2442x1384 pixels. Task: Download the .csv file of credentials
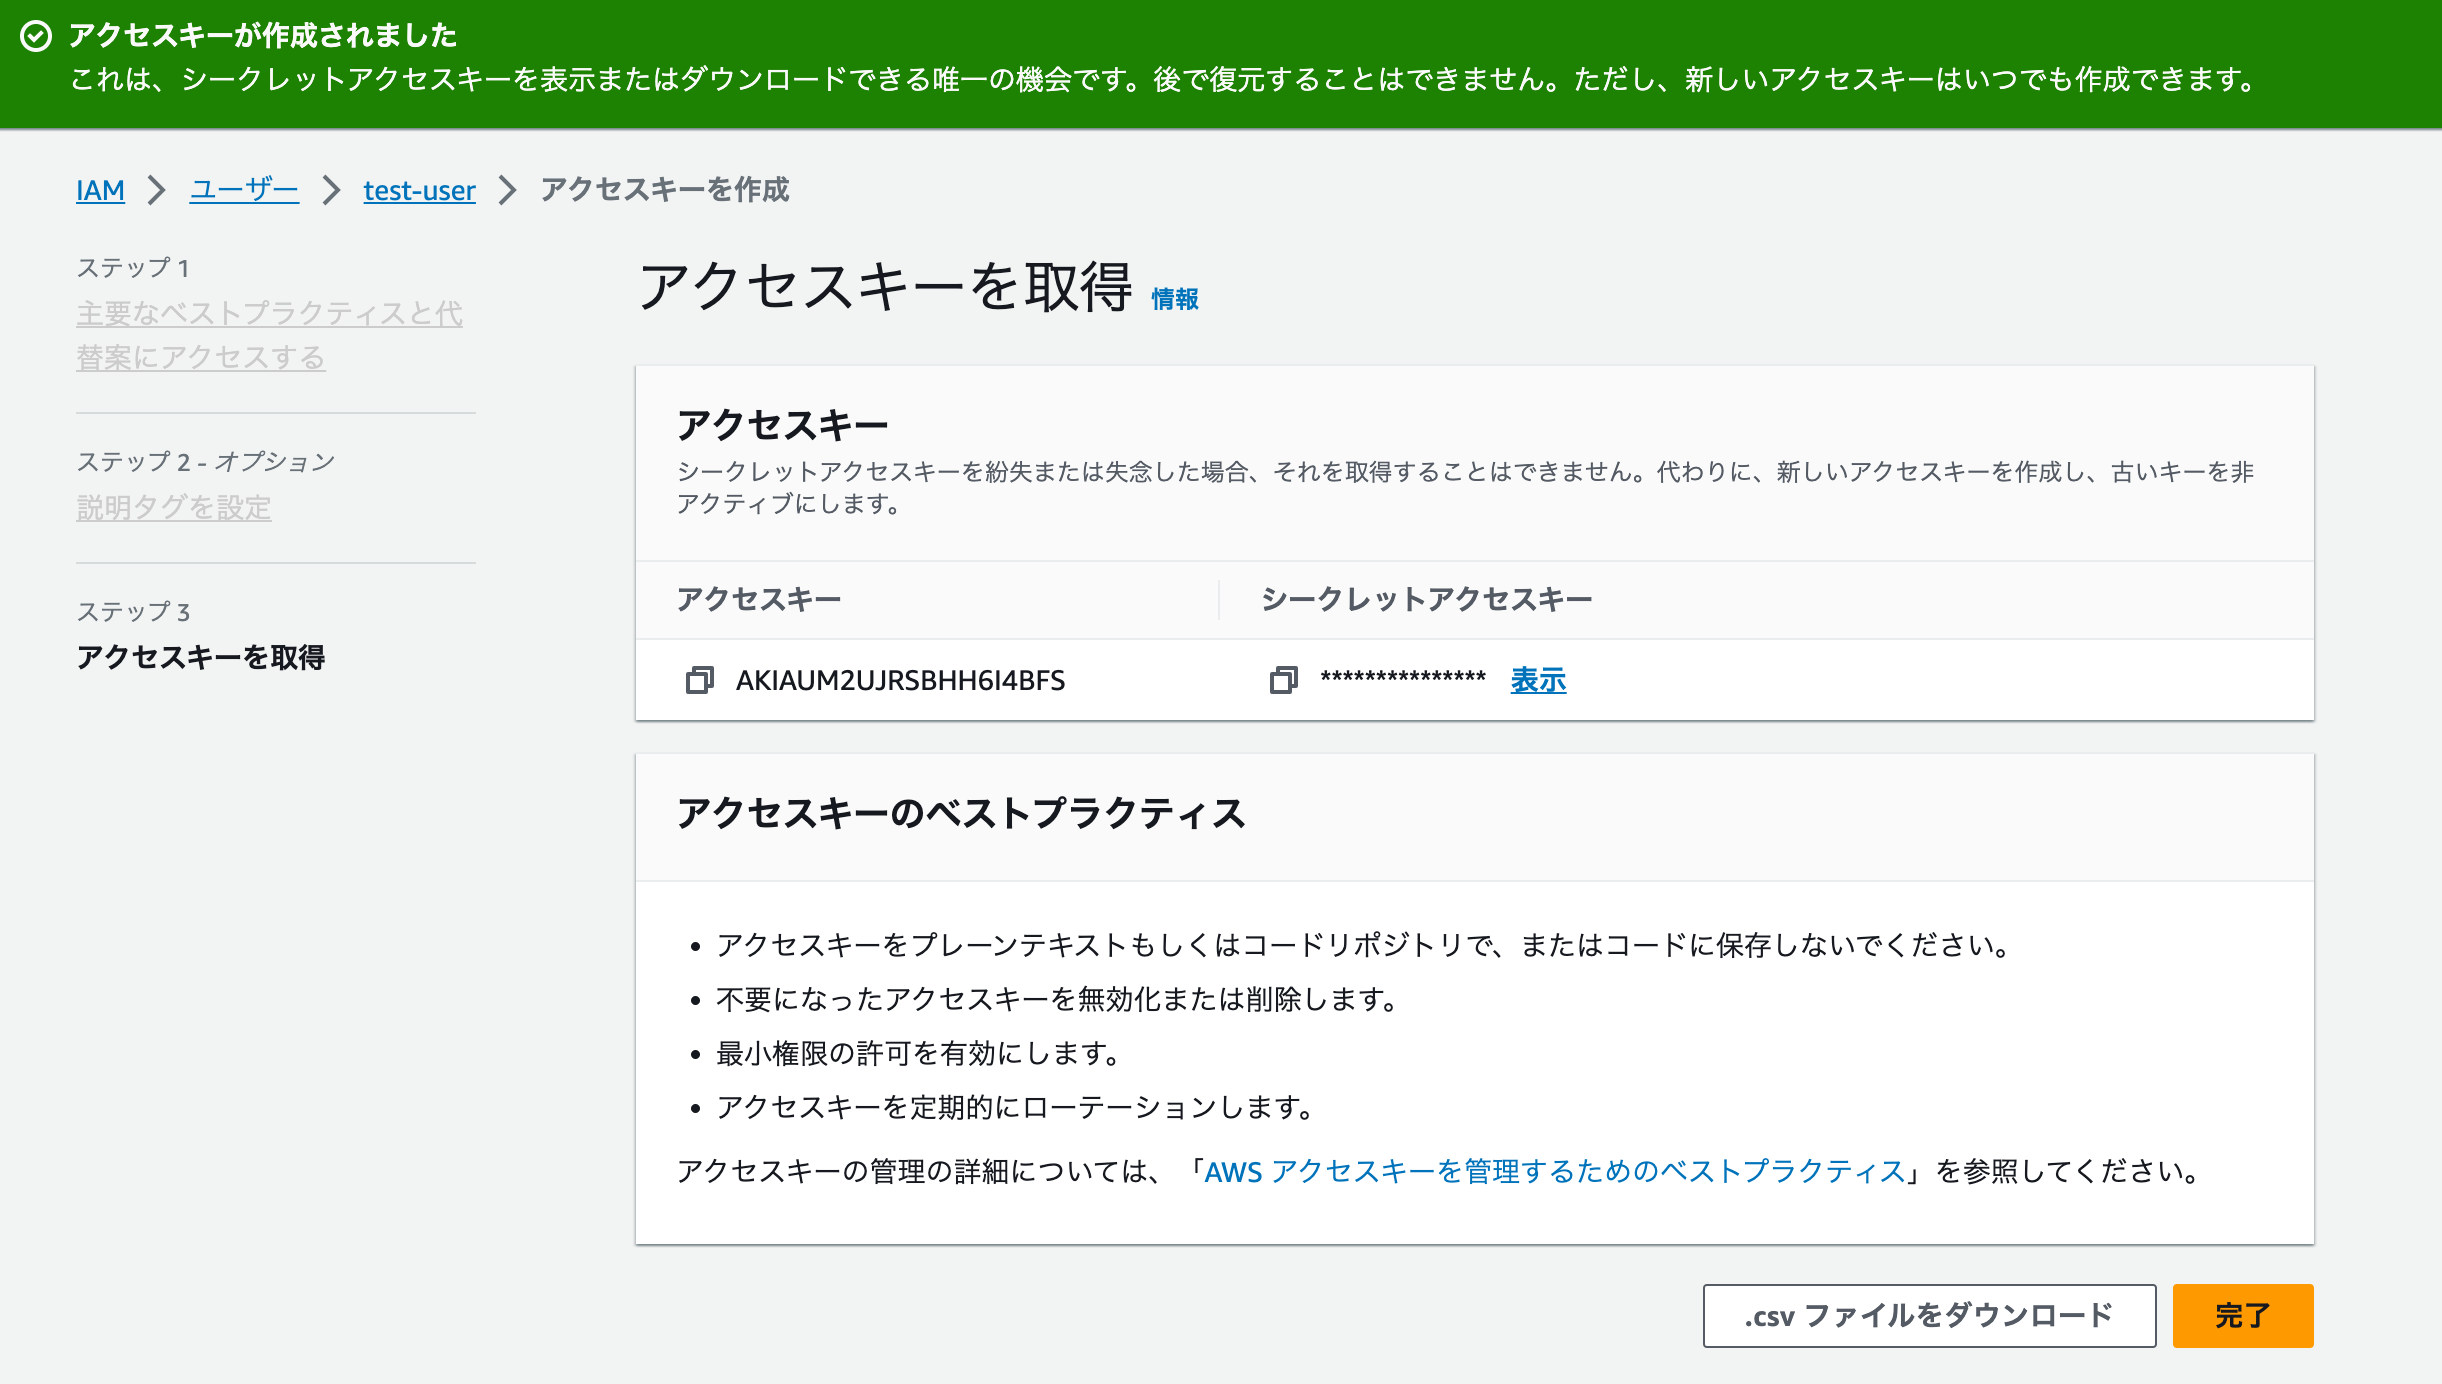(x=1929, y=1316)
